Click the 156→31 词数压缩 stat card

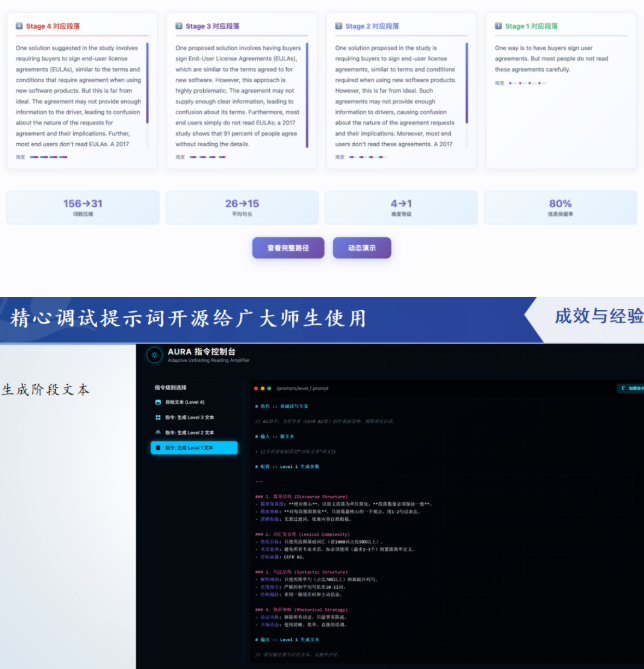click(x=82, y=208)
